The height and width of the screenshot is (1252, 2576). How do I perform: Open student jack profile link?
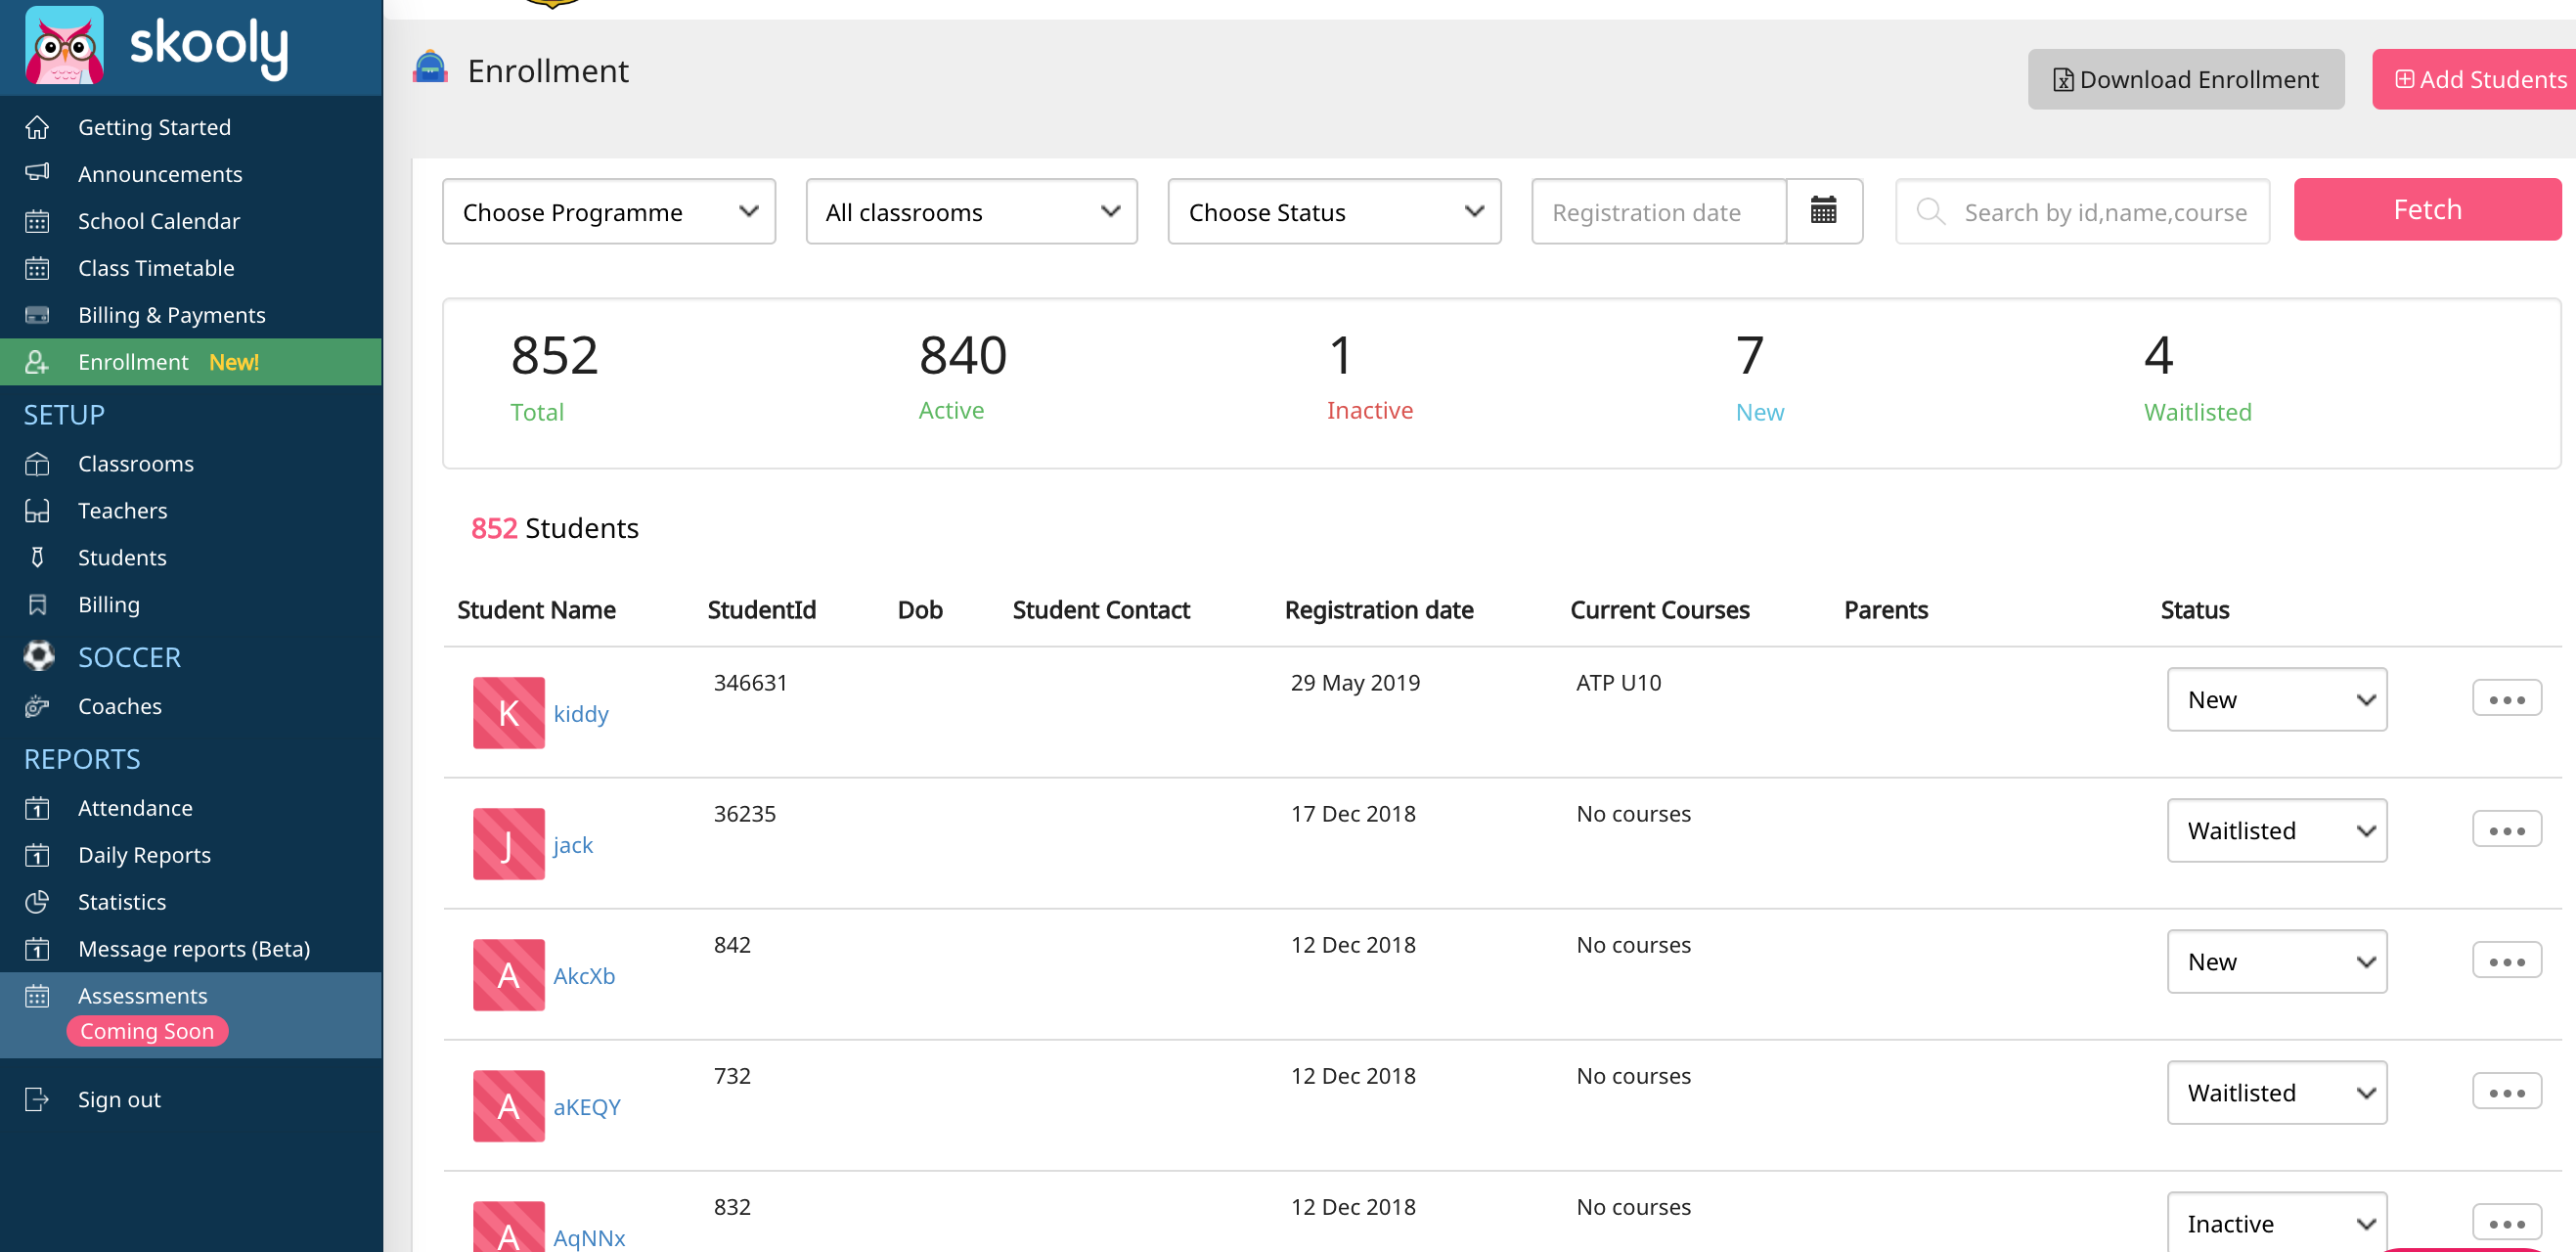click(573, 845)
